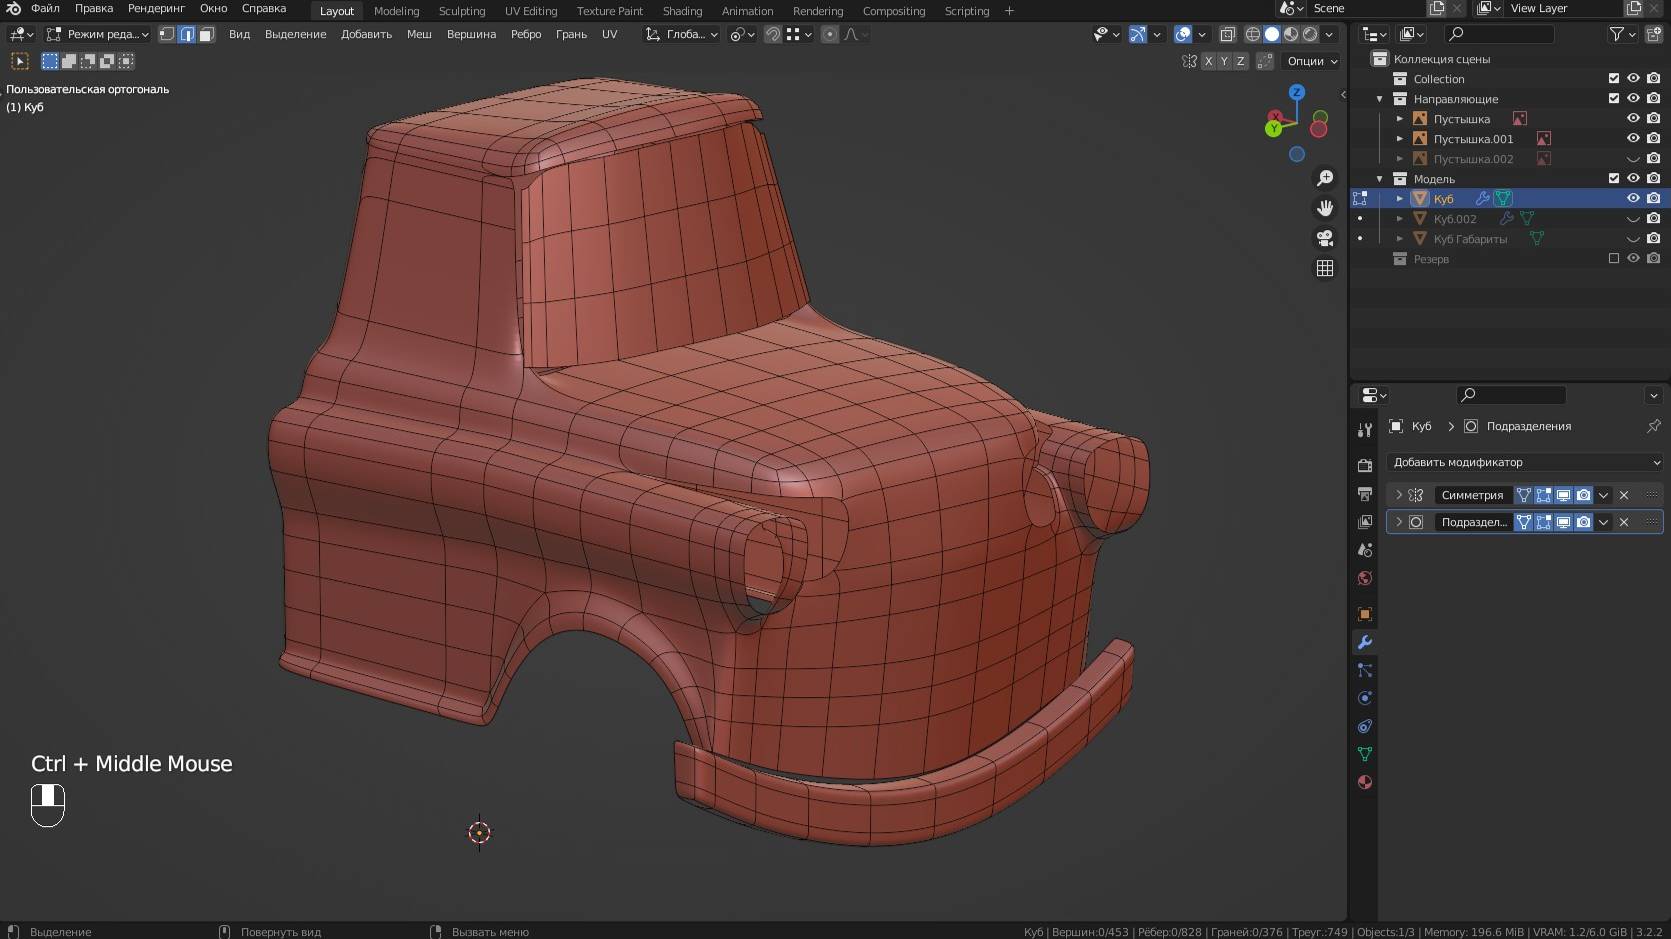This screenshot has height=939, width=1671.
Task: Open the Render properties tab
Action: click(x=1365, y=466)
